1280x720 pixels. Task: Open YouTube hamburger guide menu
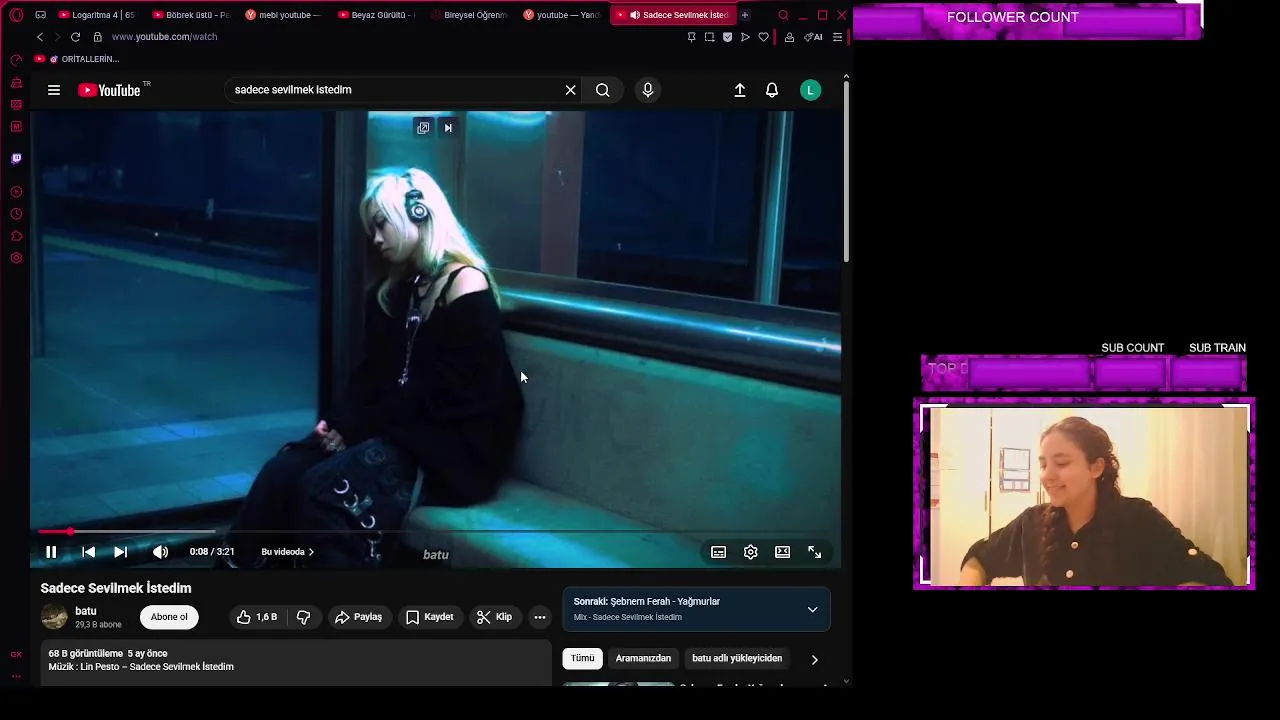(x=54, y=90)
